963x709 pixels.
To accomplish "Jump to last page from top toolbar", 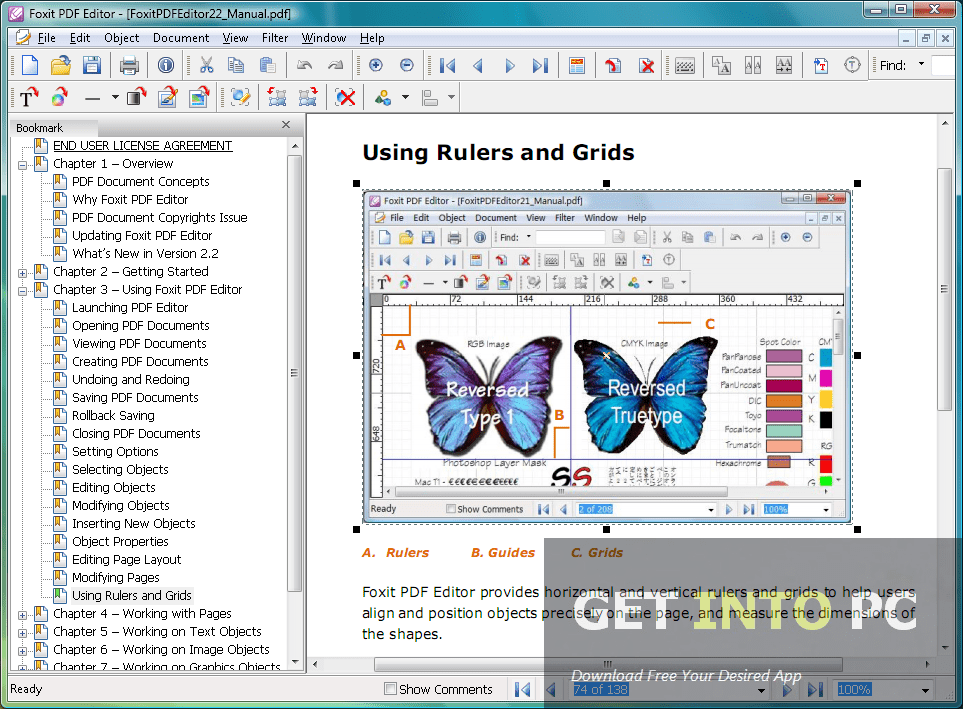I will pyautogui.click(x=540, y=65).
